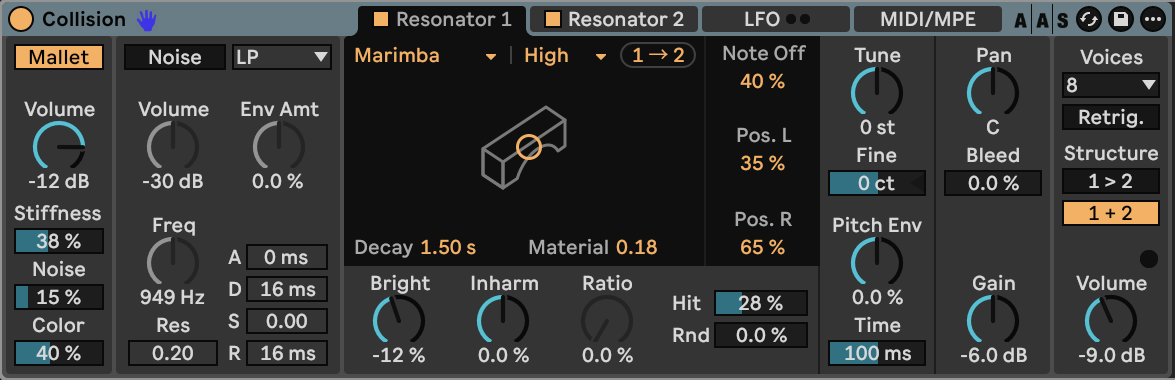Toggle the Retrig. button
This screenshot has height=380, width=1175.
click(1111, 117)
